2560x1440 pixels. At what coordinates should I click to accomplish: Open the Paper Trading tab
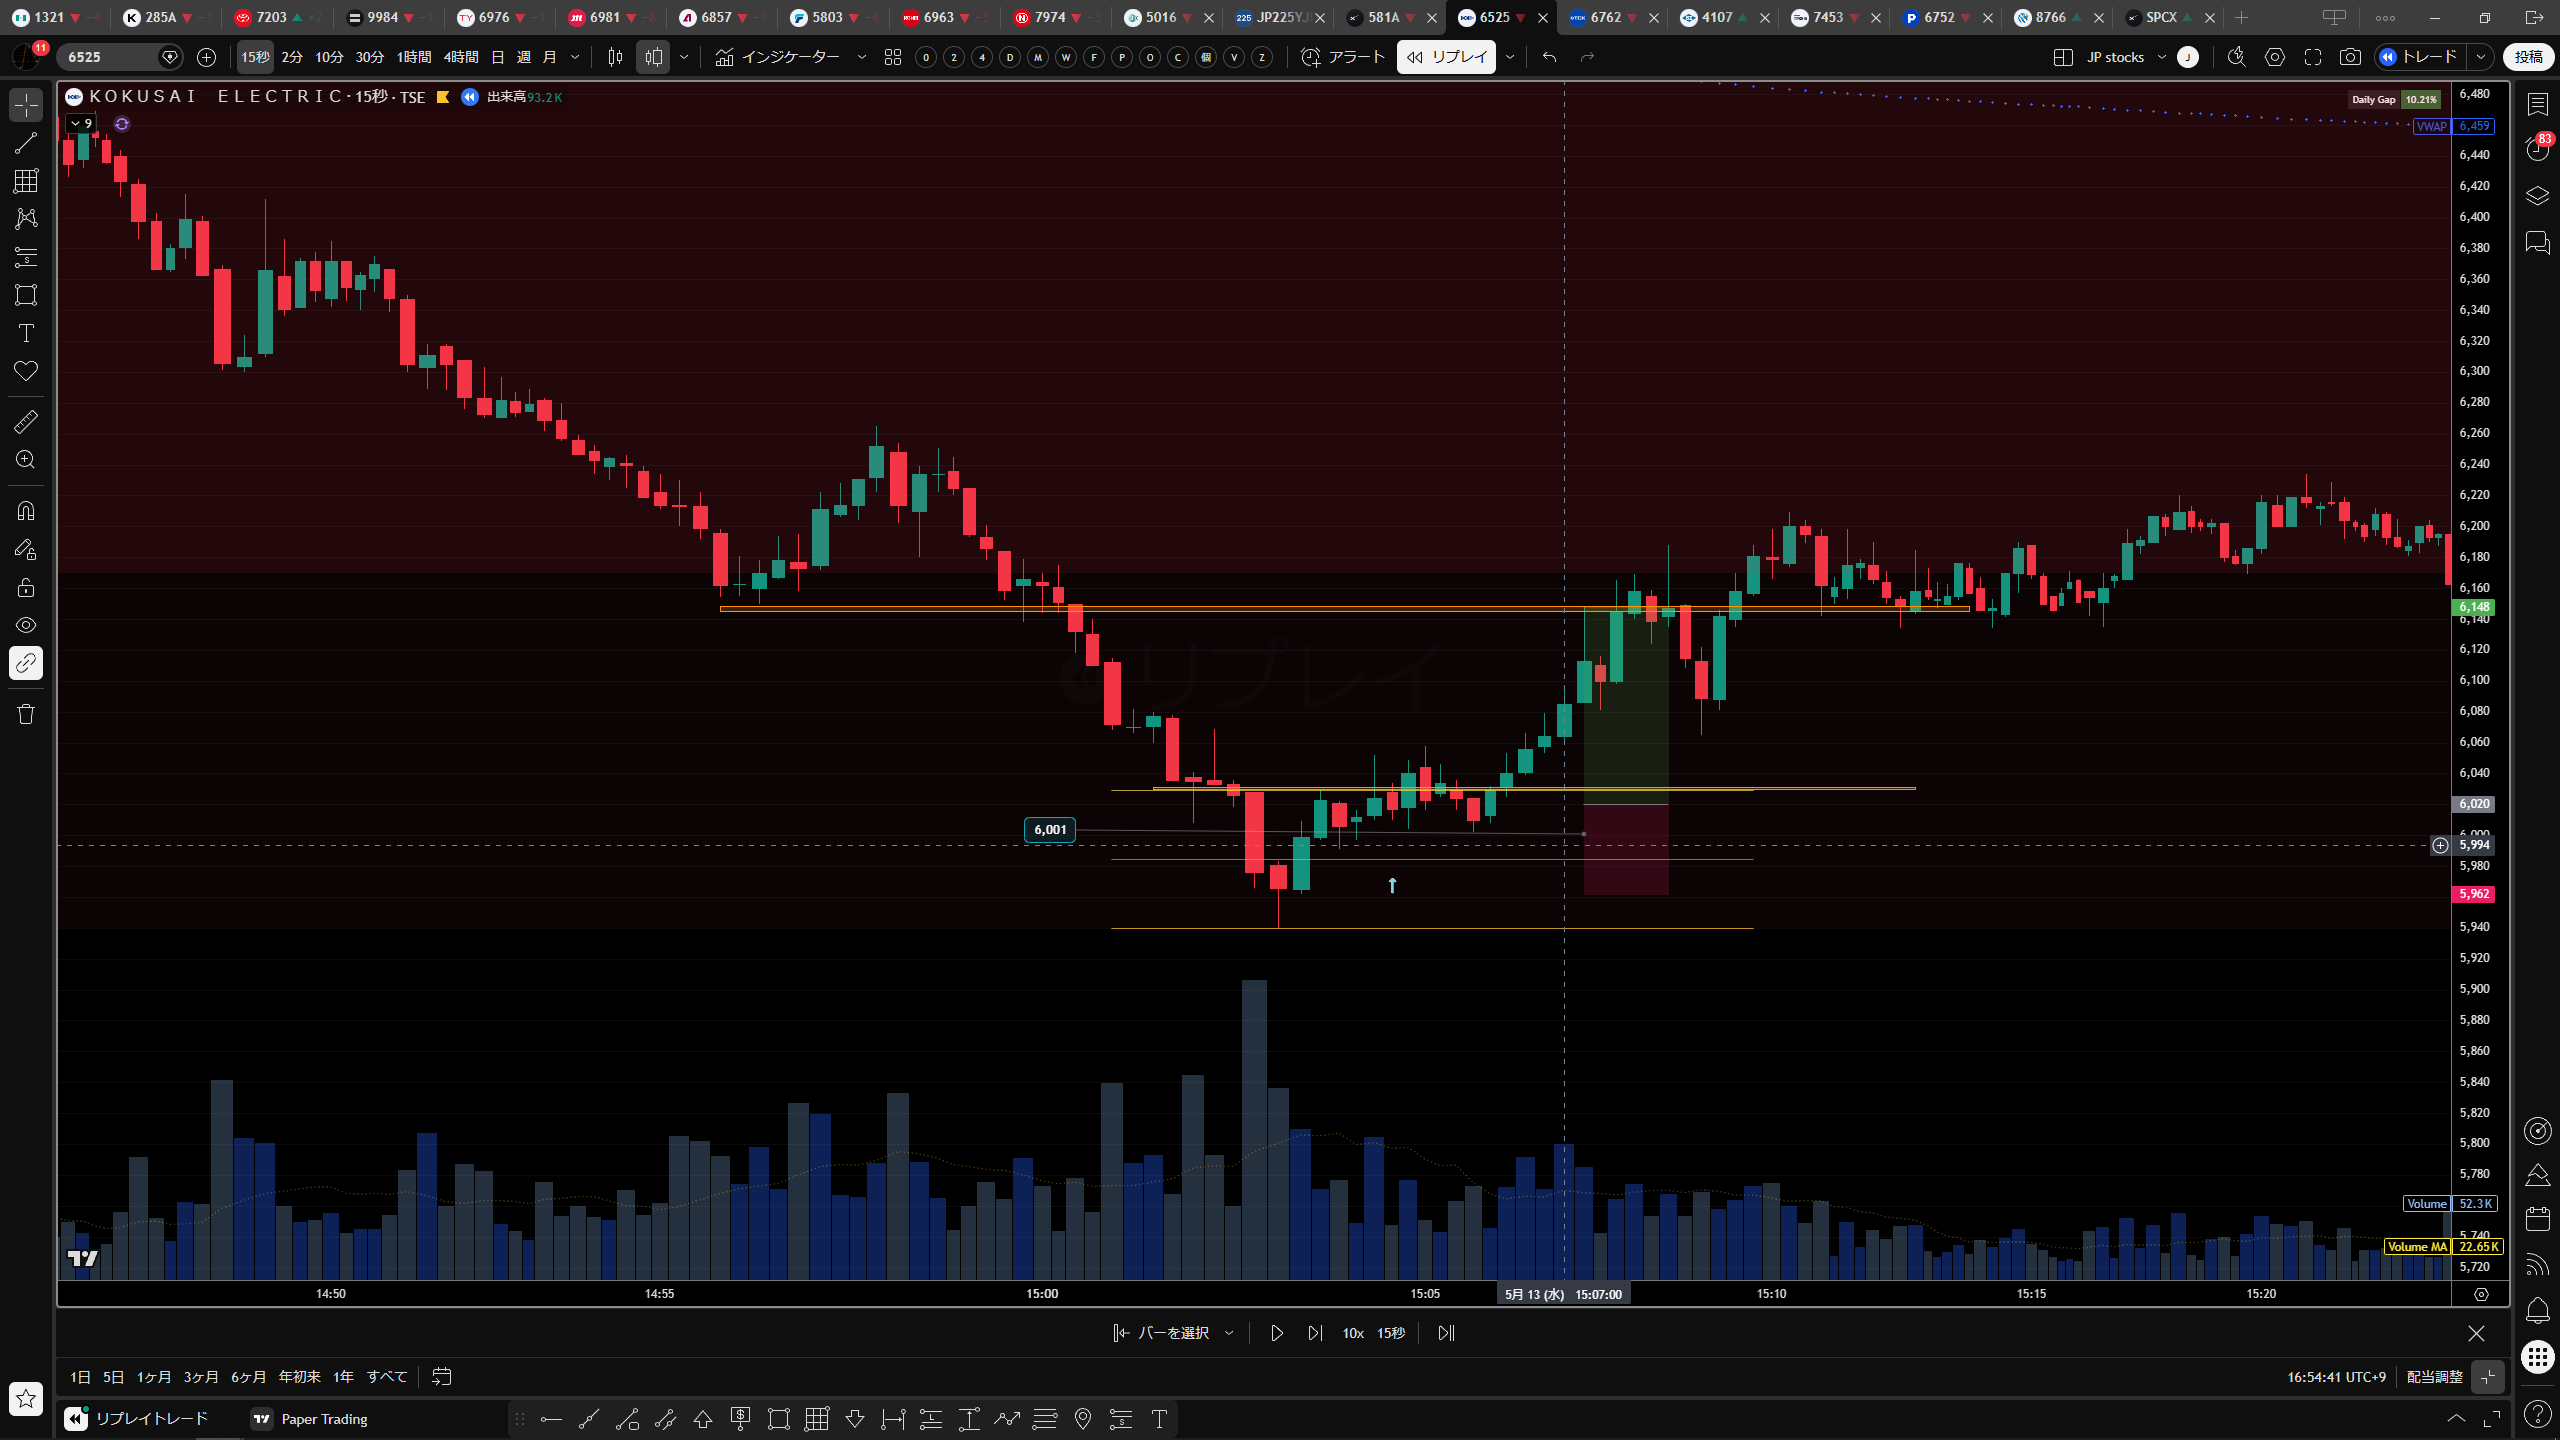(x=311, y=1419)
